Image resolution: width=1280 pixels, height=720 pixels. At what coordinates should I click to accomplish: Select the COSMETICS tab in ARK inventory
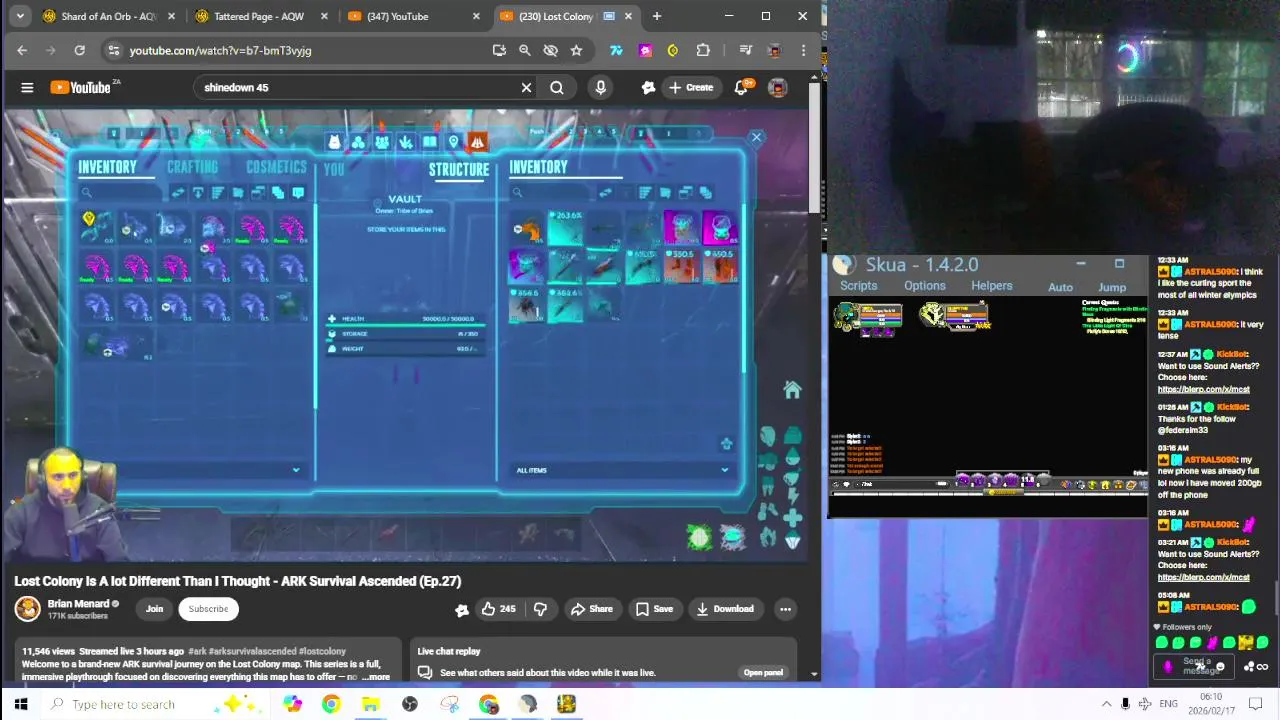pyautogui.click(x=276, y=167)
